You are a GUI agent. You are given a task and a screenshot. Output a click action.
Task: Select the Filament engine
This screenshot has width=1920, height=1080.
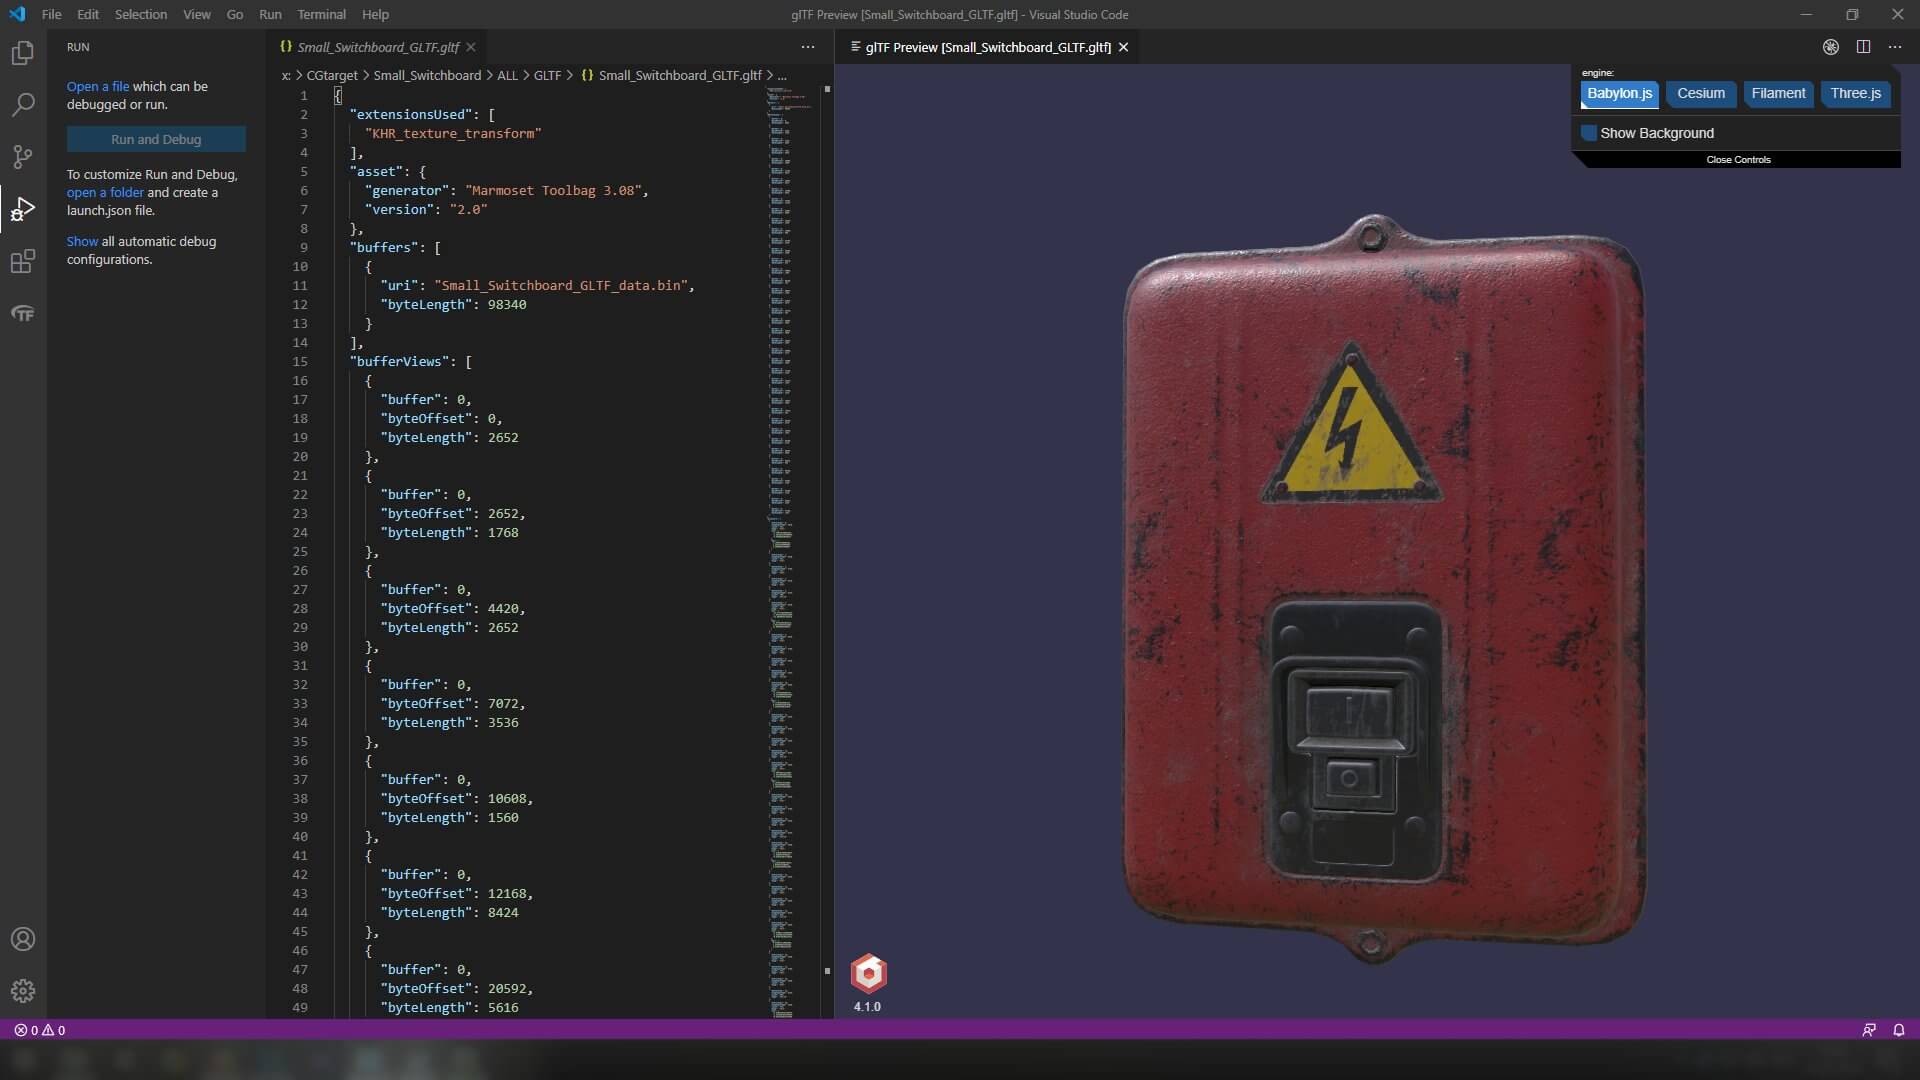click(x=1778, y=93)
